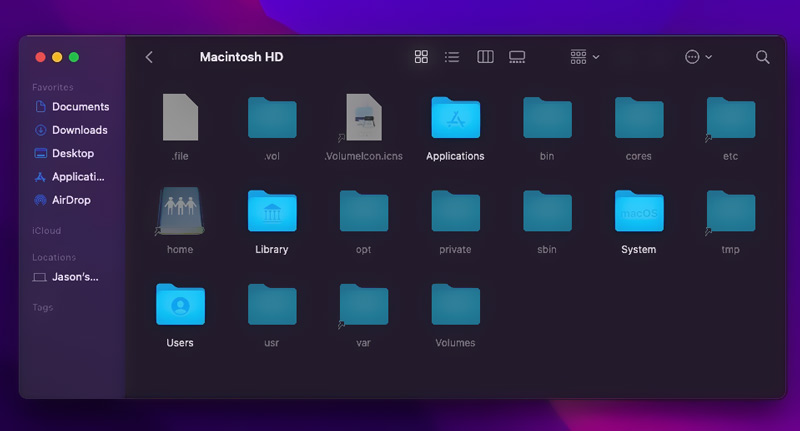Screen dimensions: 800x431
Task: Click the ".VolumeIcon.icns" file name label
Action: click(x=363, y=156)
